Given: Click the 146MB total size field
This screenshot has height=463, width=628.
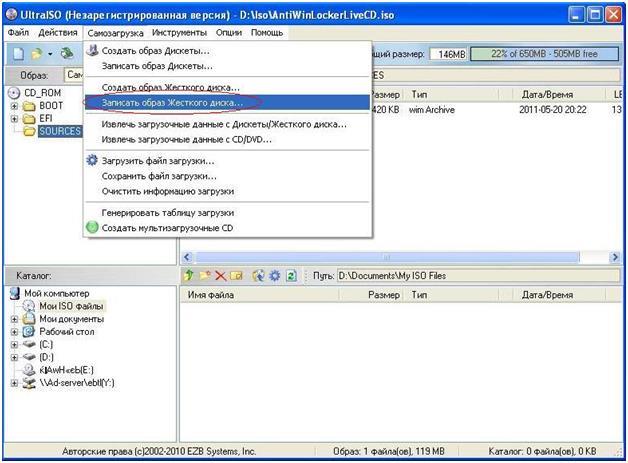Looking at the screenshot, I should point(448,54).
